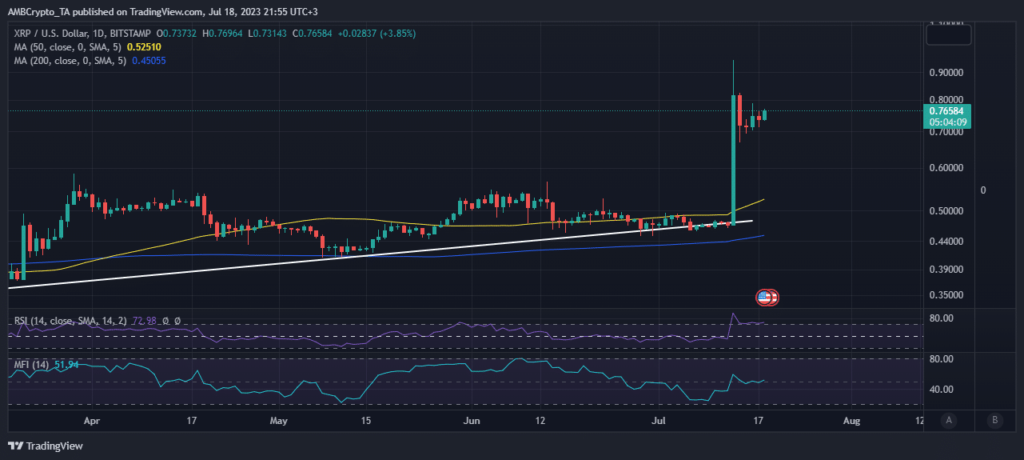
Task: Click the Aug label on the time axis
Action: click(x=851, y=422)
